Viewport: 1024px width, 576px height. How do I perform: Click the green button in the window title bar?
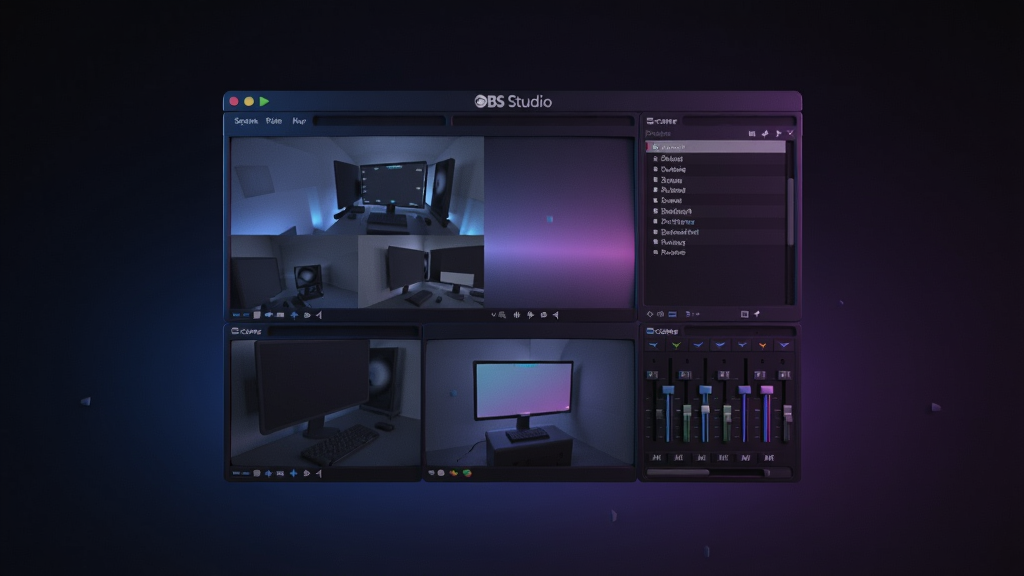[x=264, y=101]
